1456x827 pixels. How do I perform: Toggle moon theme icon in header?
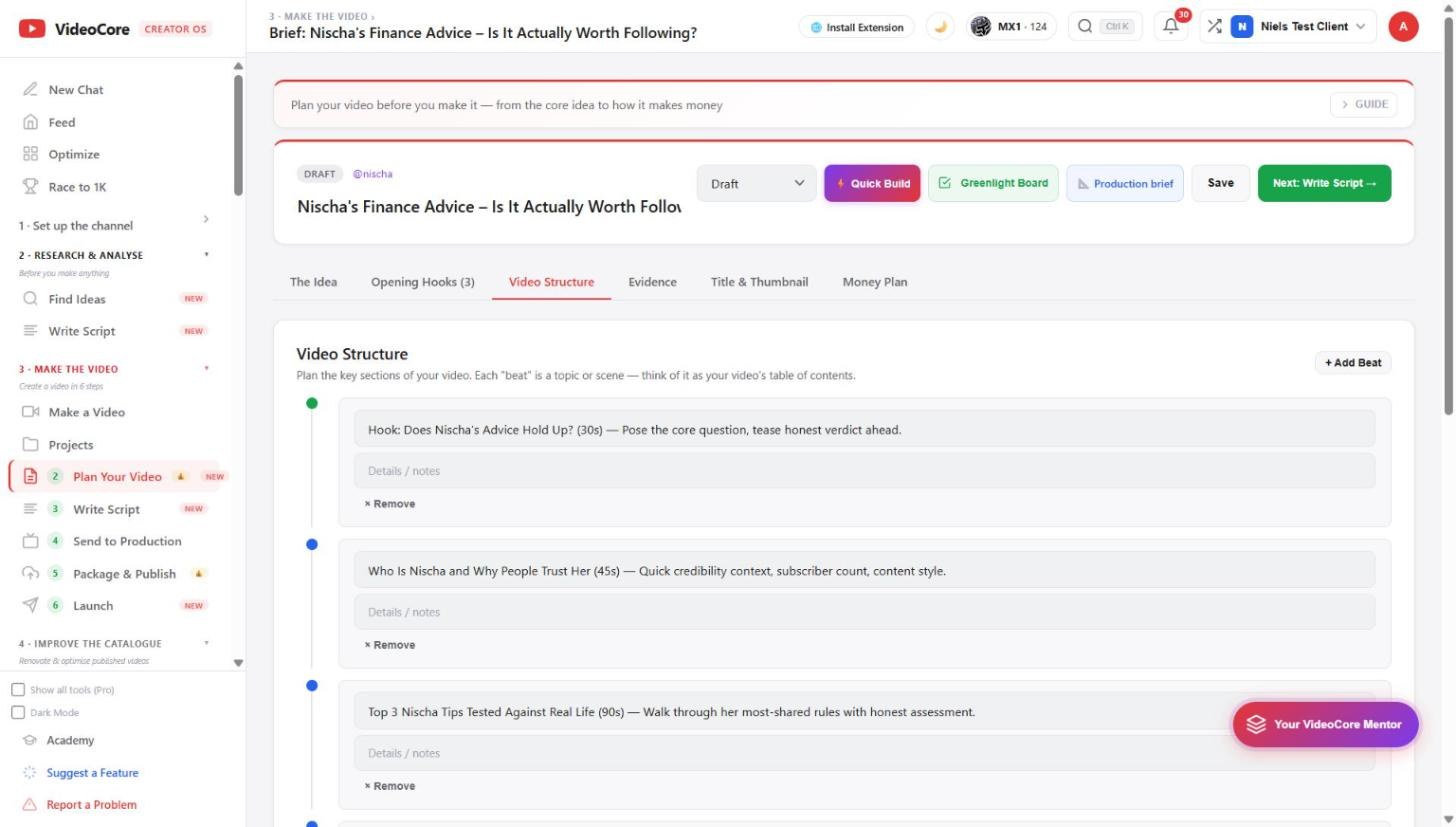point(940,27)
